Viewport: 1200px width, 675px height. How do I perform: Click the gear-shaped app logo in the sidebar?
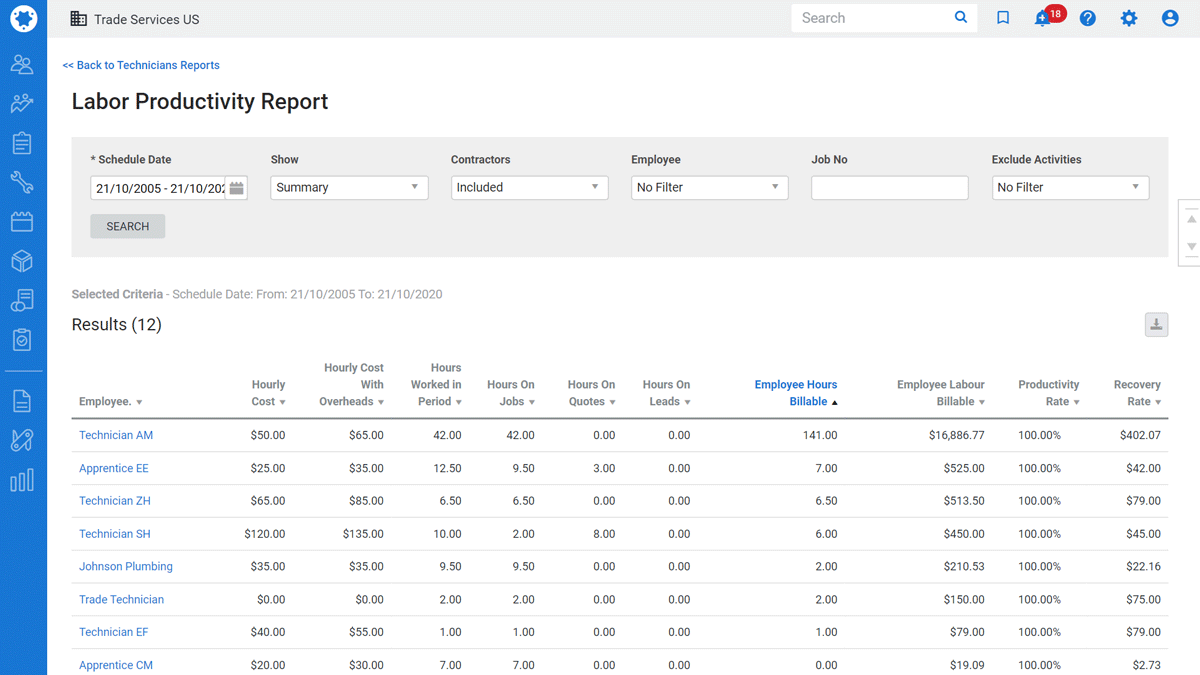23,18
